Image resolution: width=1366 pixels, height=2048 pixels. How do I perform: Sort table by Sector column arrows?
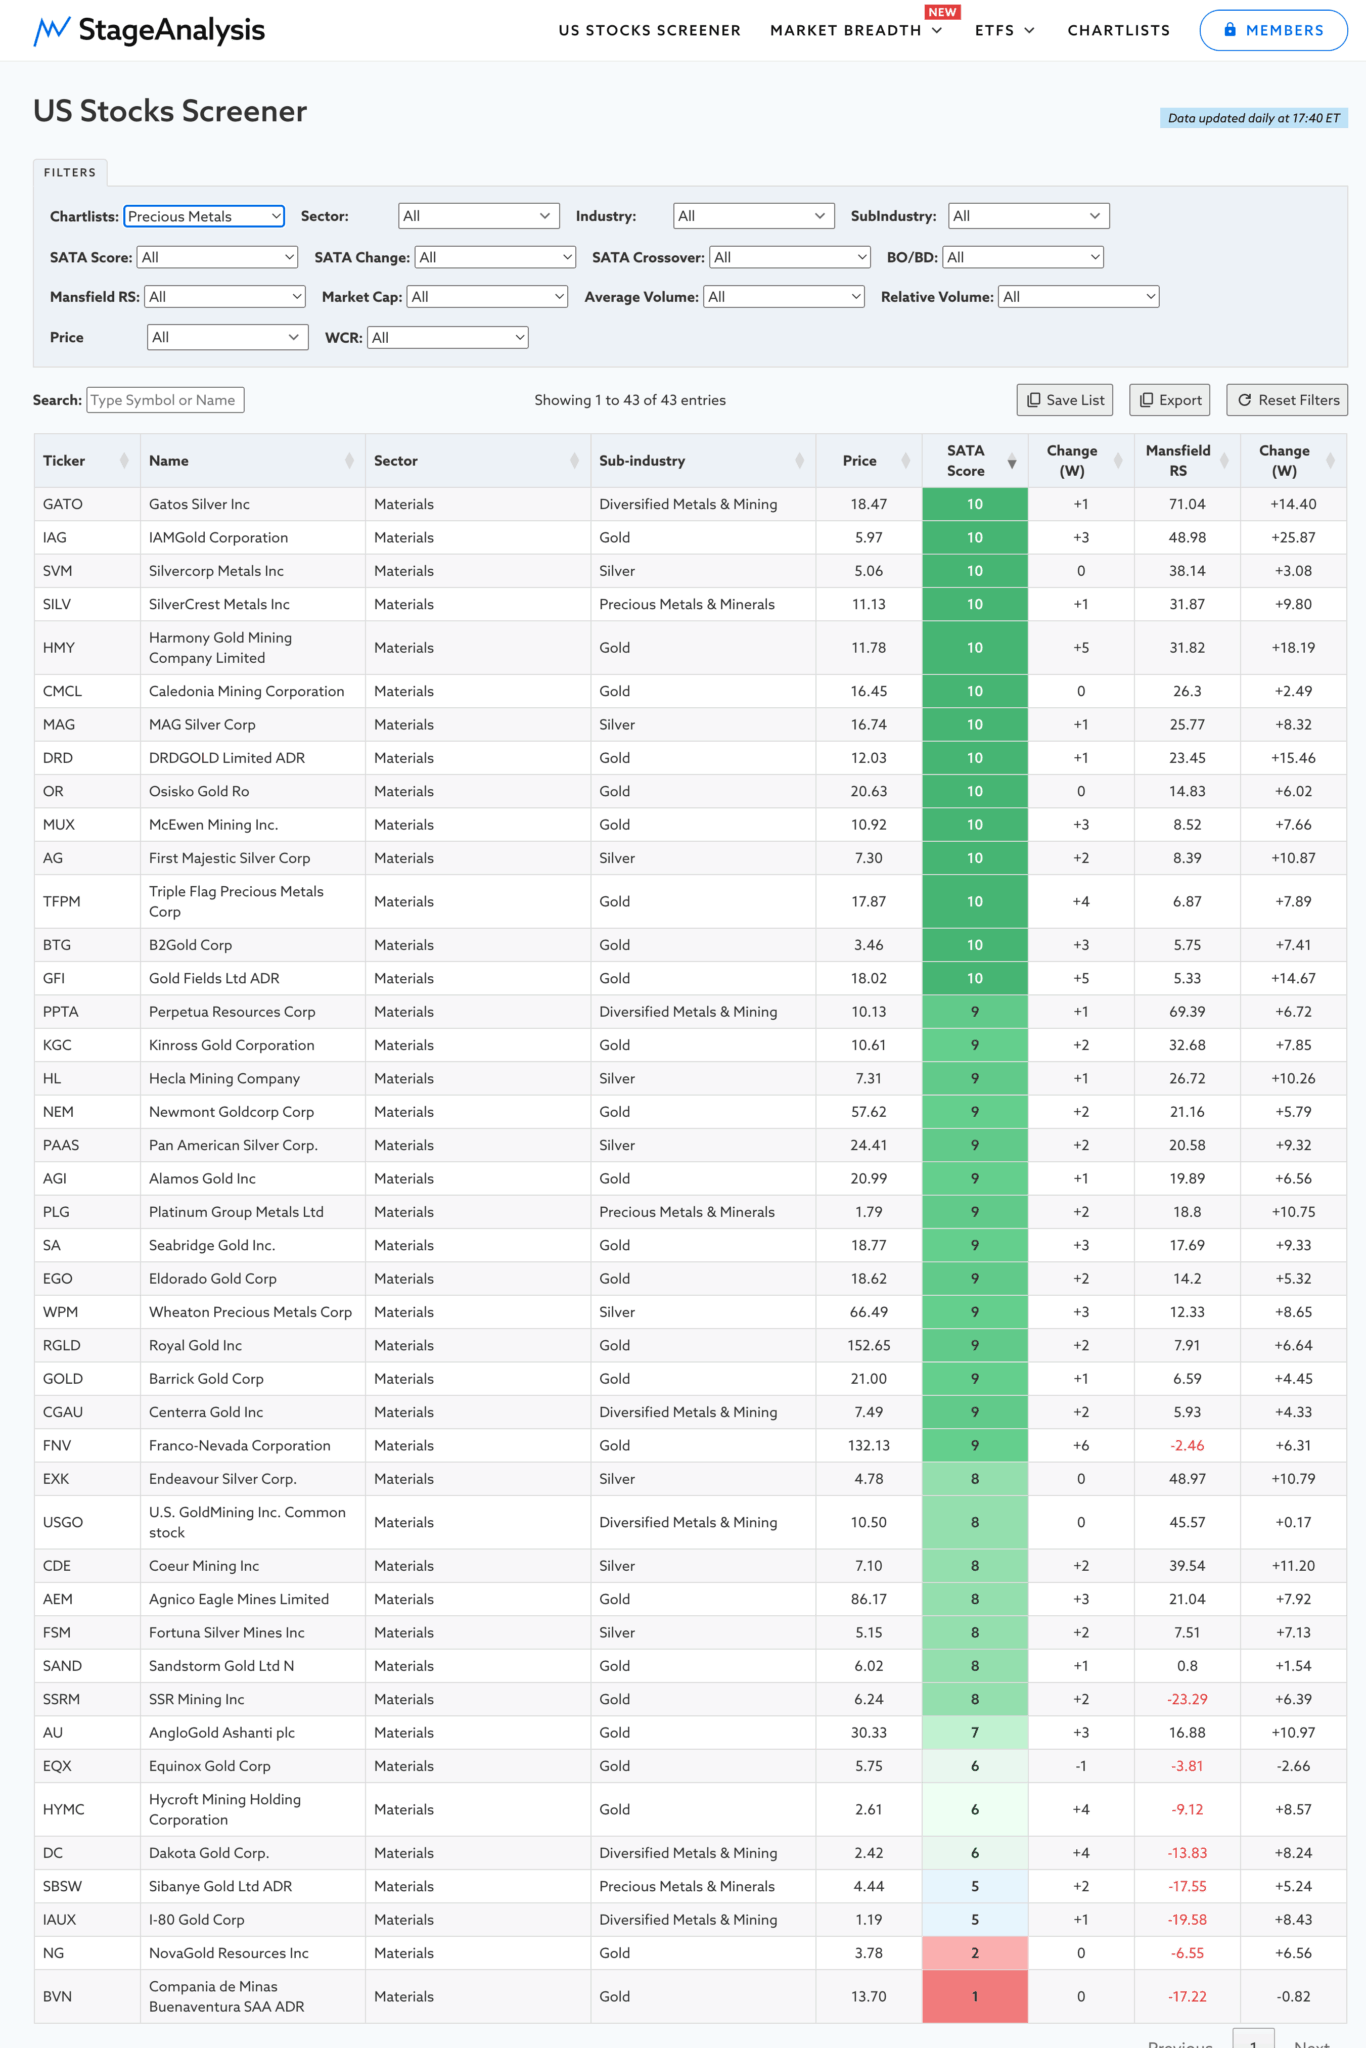click(574, 461)
